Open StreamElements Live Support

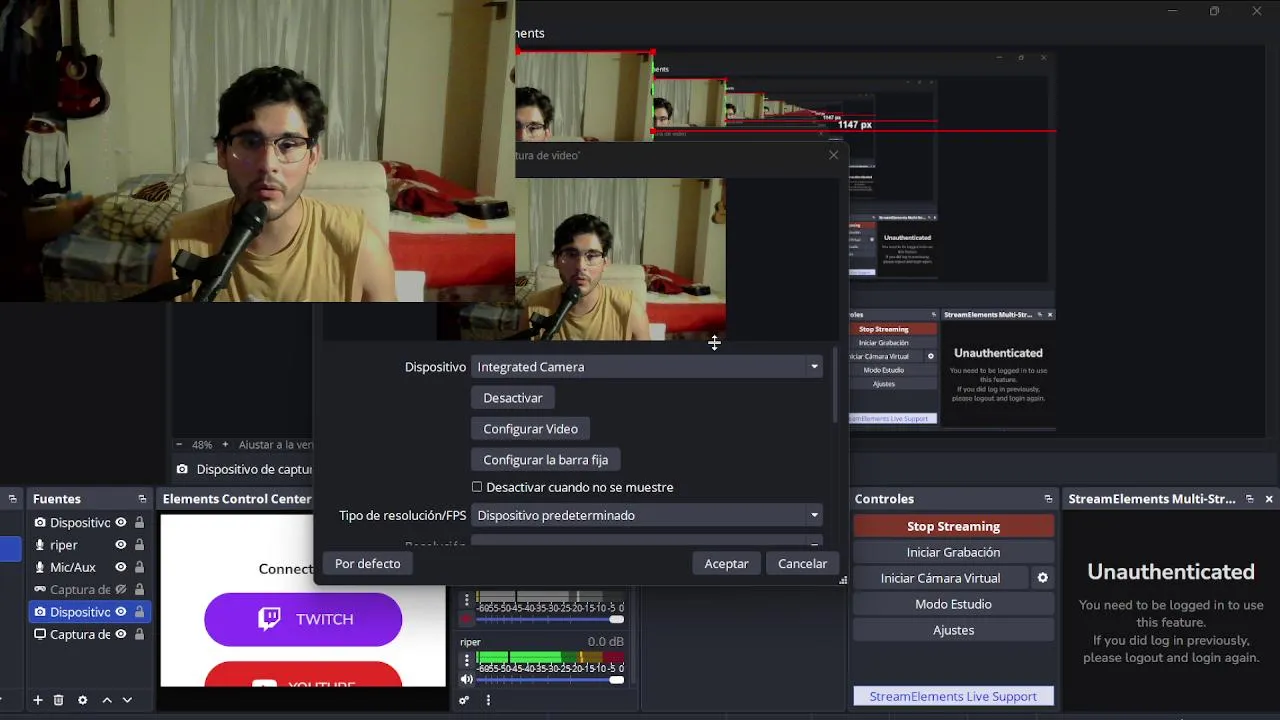coord(953,696)
